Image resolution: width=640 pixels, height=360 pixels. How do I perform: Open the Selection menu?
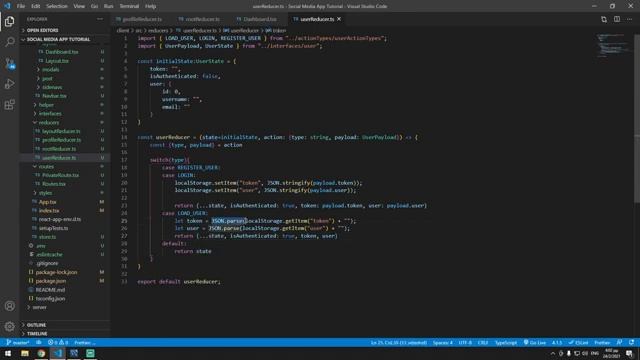tap(57, 6)
